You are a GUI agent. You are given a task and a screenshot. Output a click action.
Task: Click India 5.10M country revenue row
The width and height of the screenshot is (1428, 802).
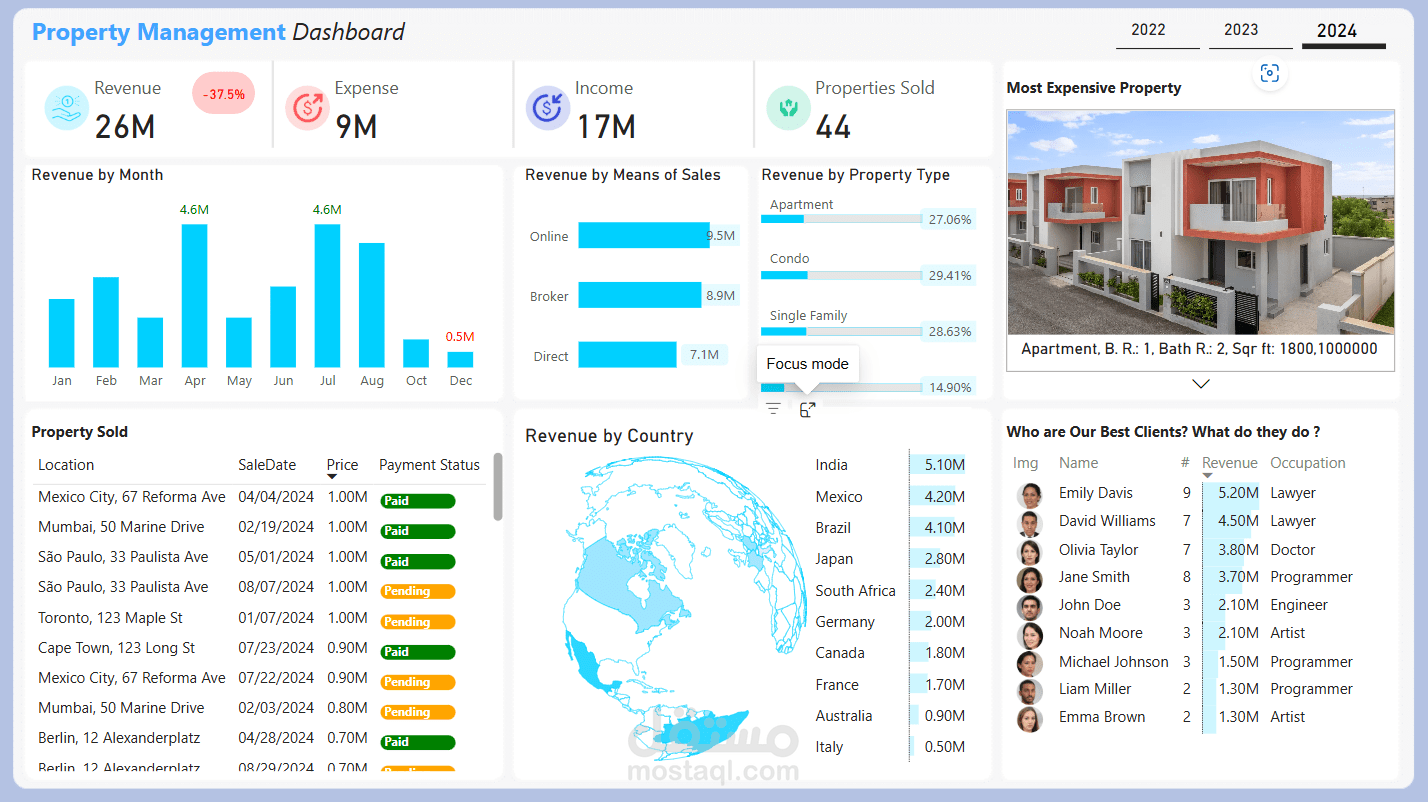point(890,465)
